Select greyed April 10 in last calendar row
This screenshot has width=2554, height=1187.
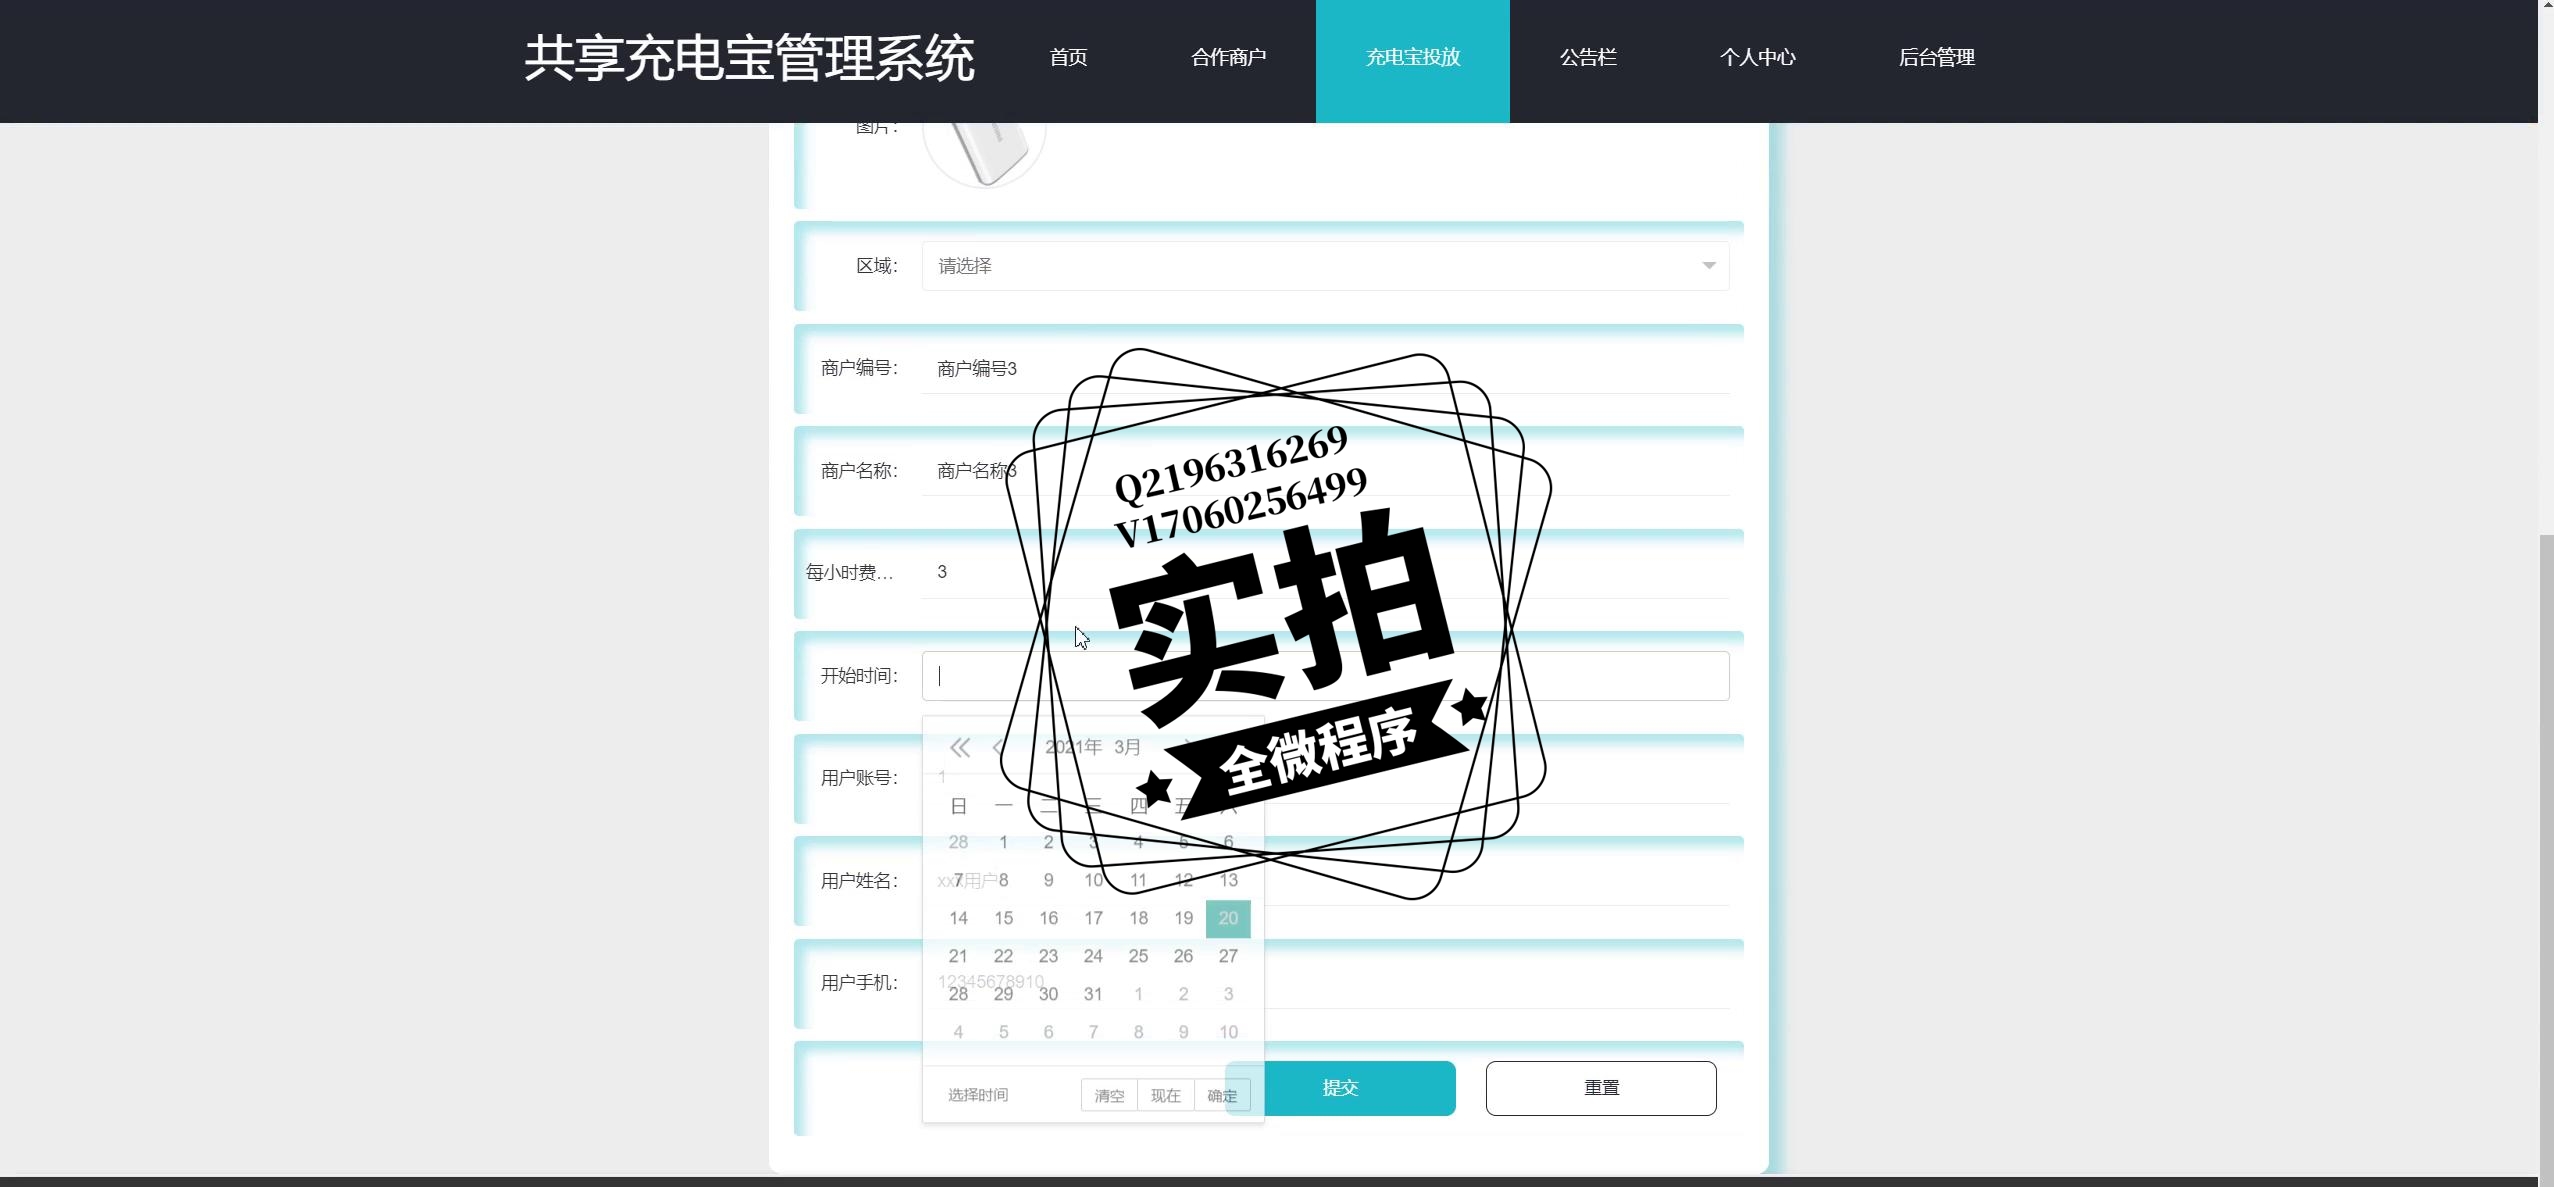tap(1228, 1033)
